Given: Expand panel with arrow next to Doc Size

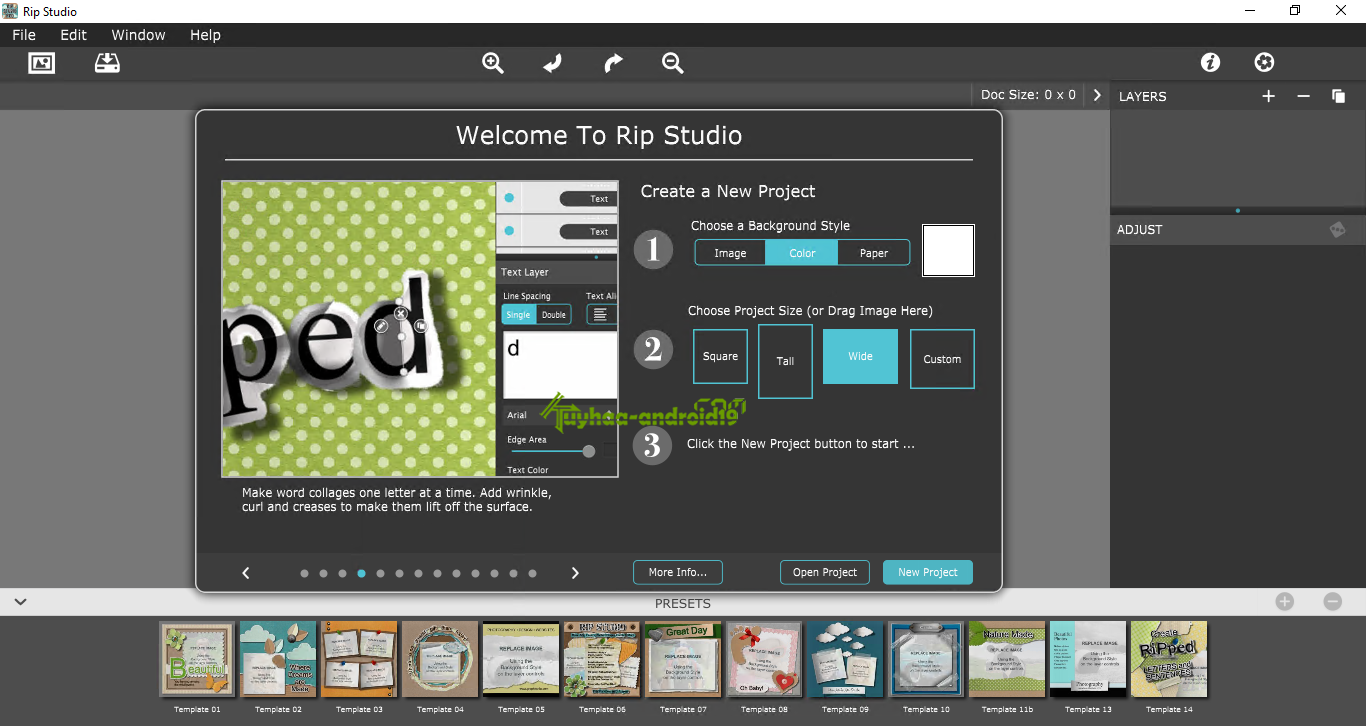Looking at the screenshot, I should click(1097, 95).
